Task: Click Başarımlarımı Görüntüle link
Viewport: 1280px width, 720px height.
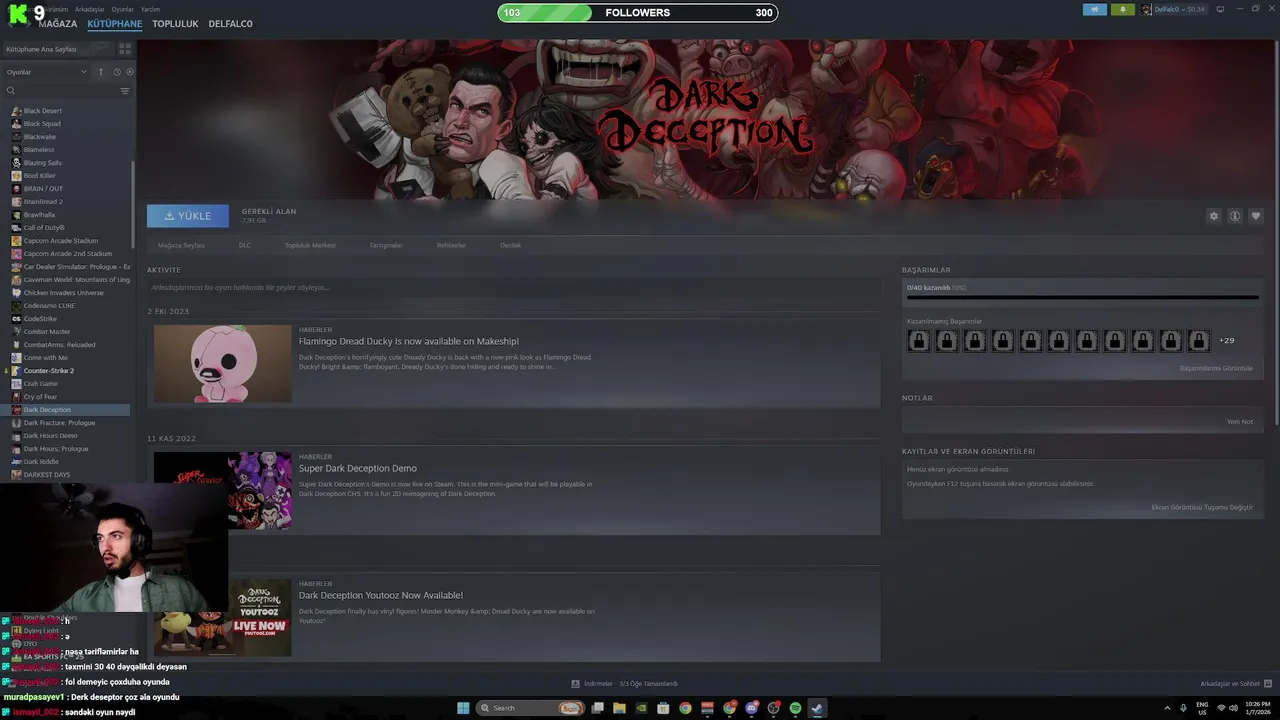Action: click(1216, 368)
